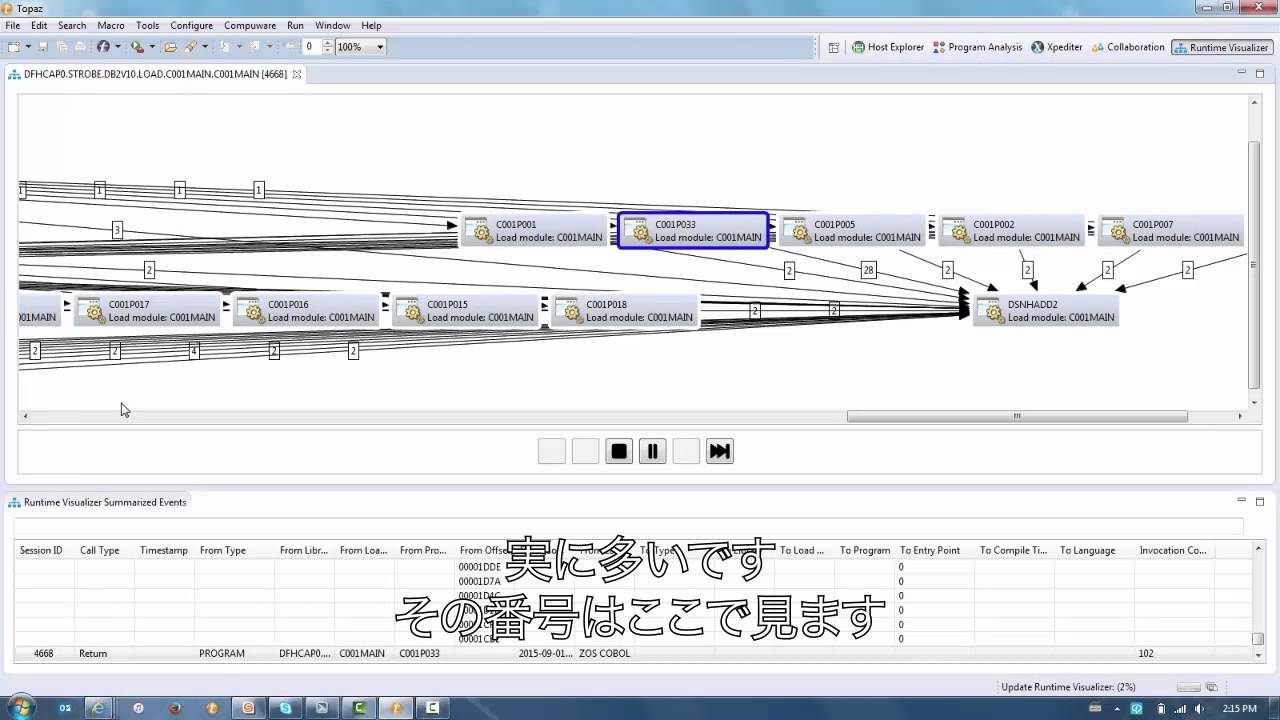Click the skip to end button
This screenshot has height=720, width=1280.
click(720, 451)
